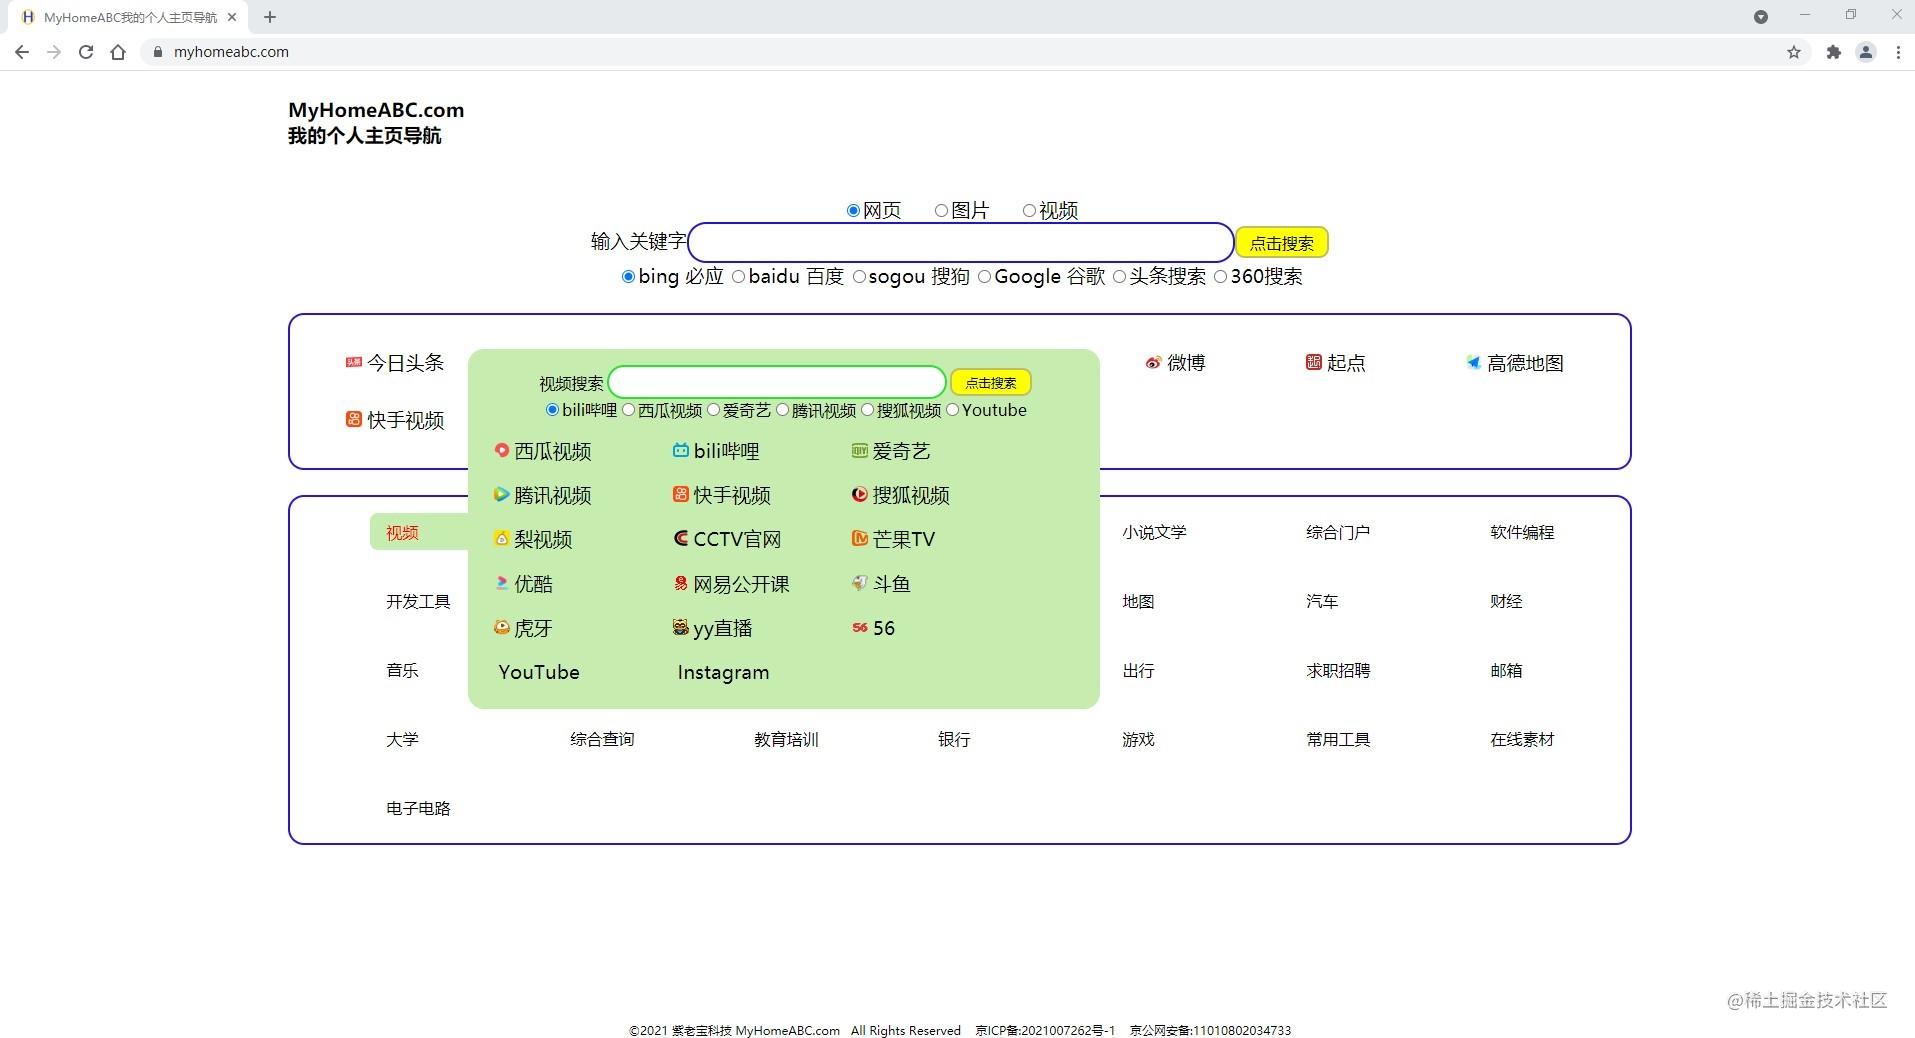Open the Instagram link

[723, 672]
